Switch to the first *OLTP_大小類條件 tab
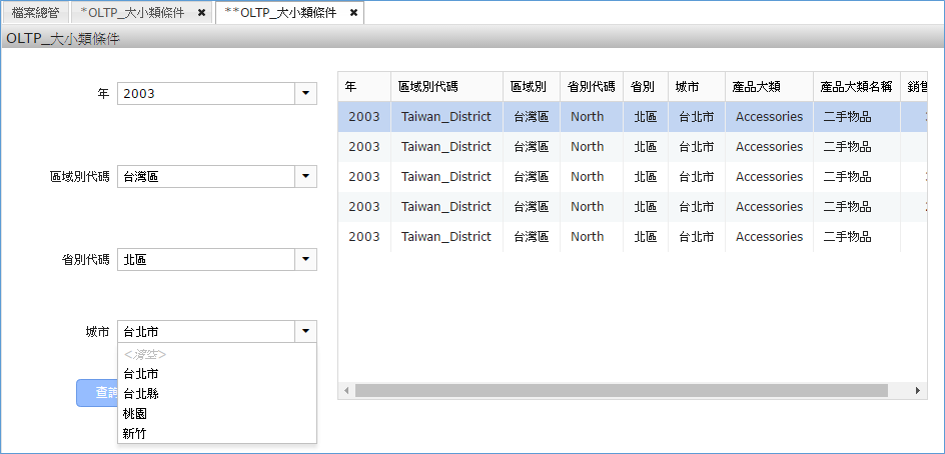Screen dimensions: 945x454 (131, 13)
